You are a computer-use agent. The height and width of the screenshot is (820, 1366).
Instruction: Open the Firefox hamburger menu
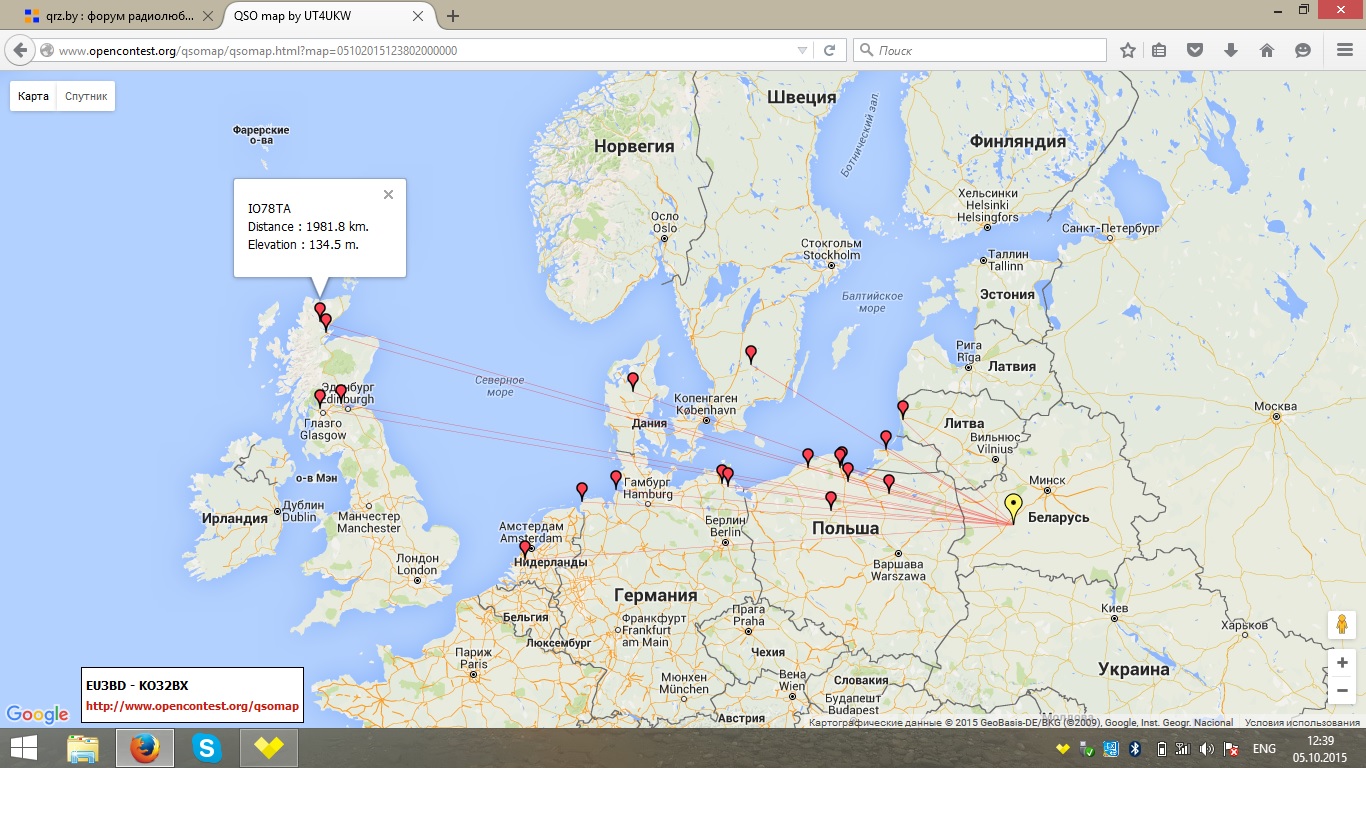point(1344,50)
